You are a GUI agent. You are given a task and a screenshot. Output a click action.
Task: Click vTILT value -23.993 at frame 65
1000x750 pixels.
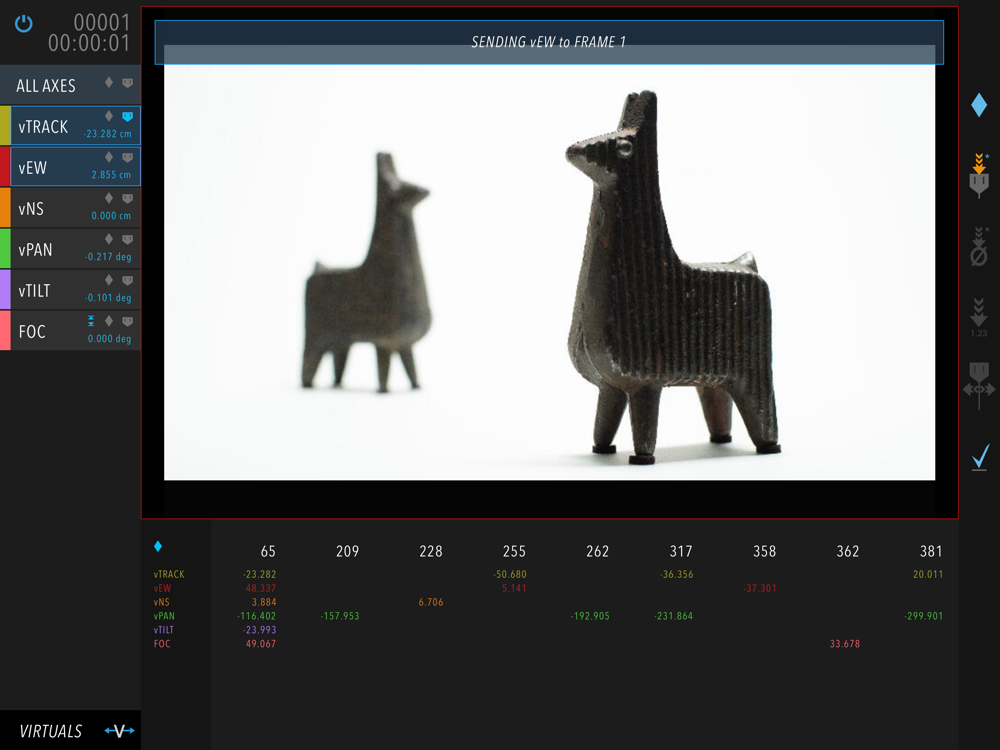260,630
